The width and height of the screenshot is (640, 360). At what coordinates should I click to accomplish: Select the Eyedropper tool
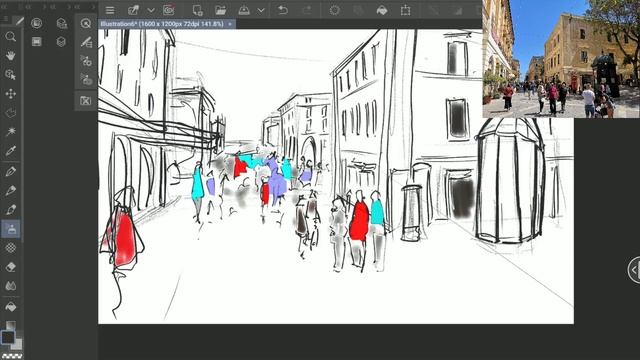(11, 151)
